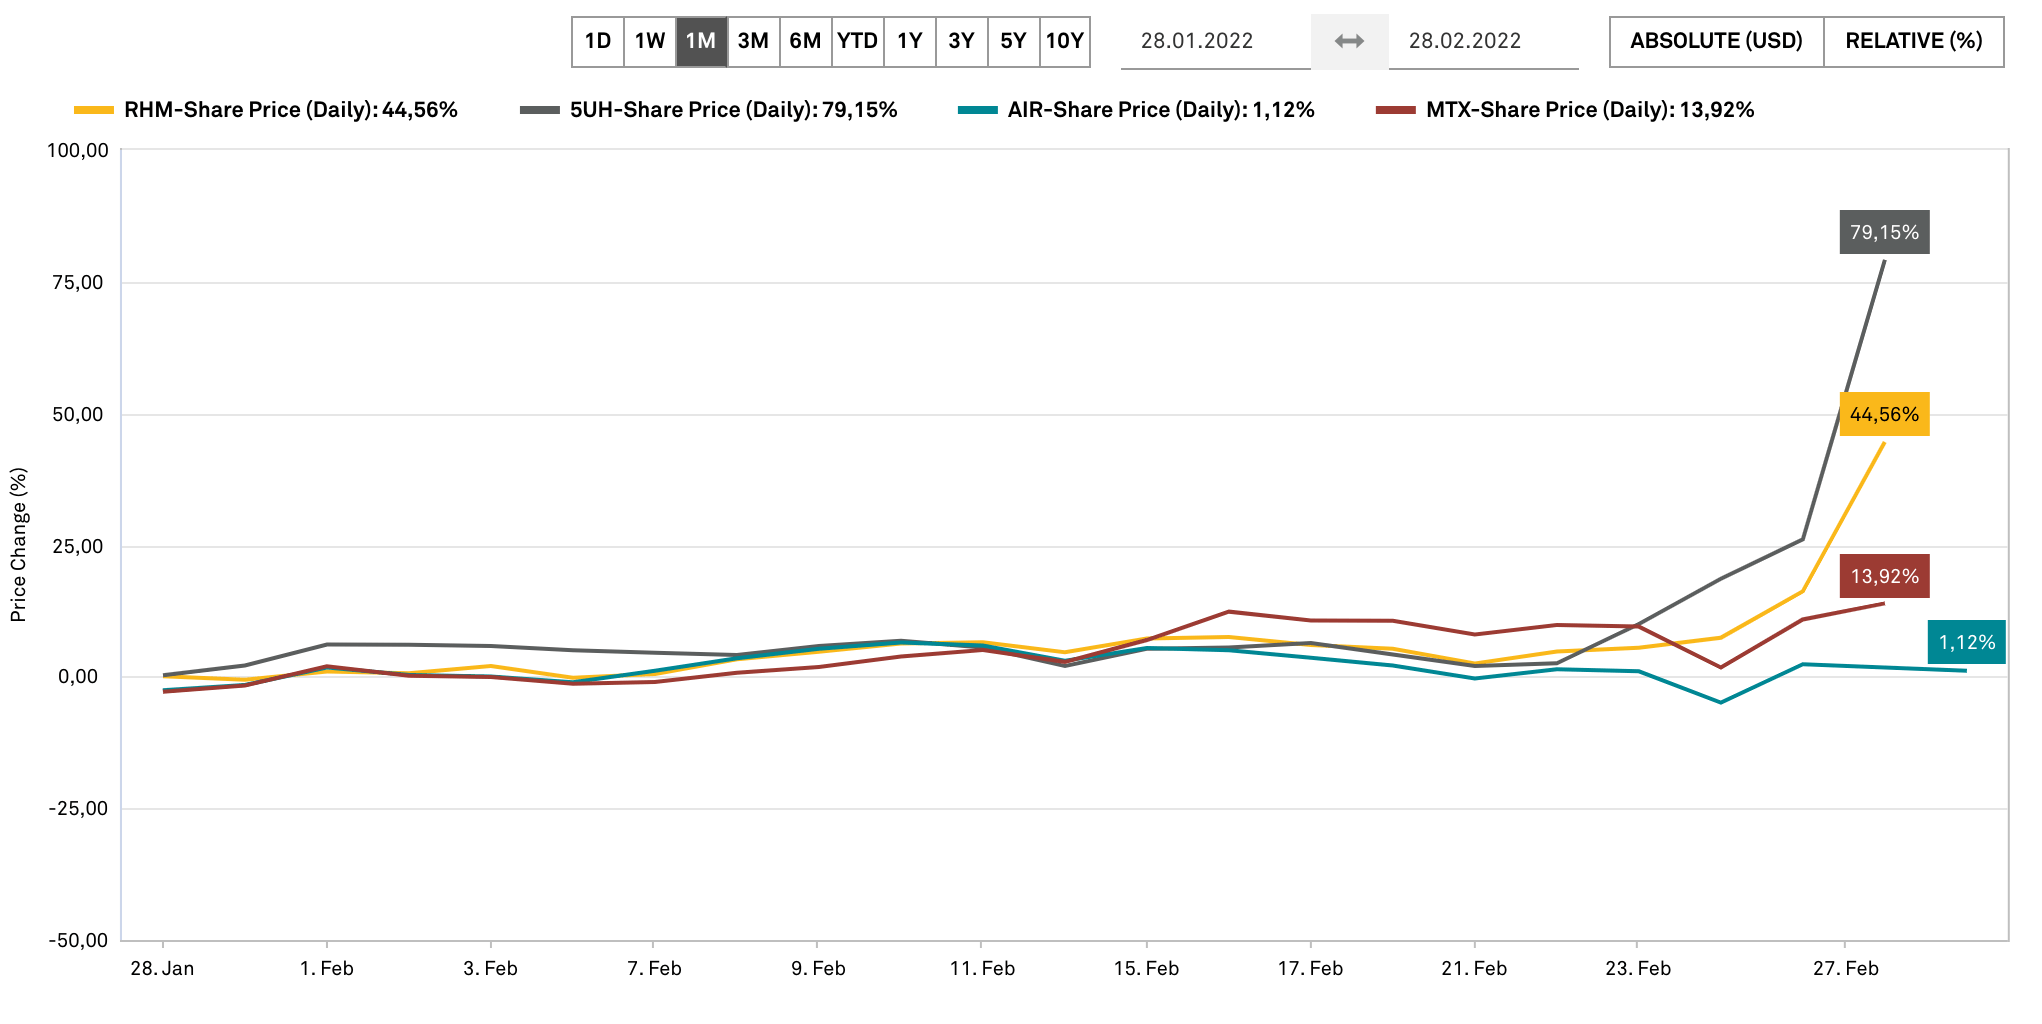Click the start date field 28.01.2022
2042x1024 pixels.
pyautogui.click(x=1197, y=41)
